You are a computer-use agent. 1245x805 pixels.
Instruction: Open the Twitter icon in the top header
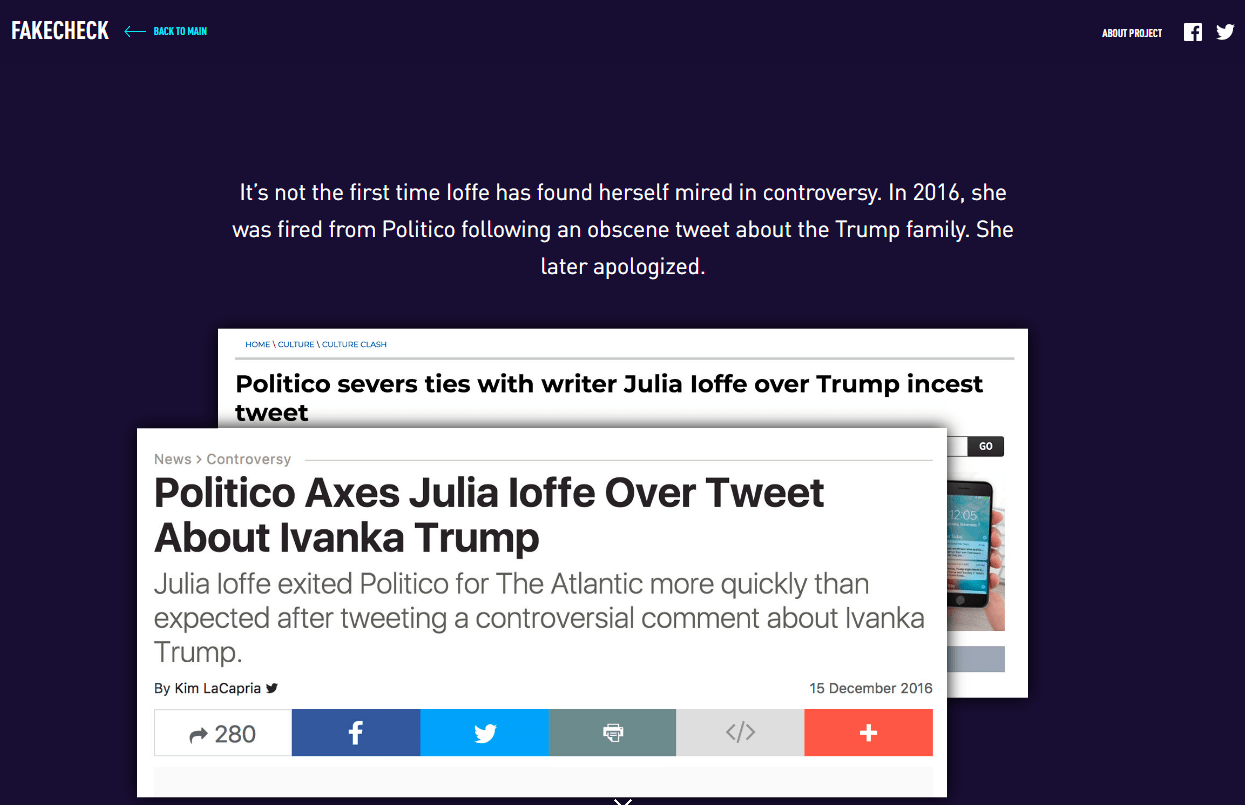(x=1225, y=32)
